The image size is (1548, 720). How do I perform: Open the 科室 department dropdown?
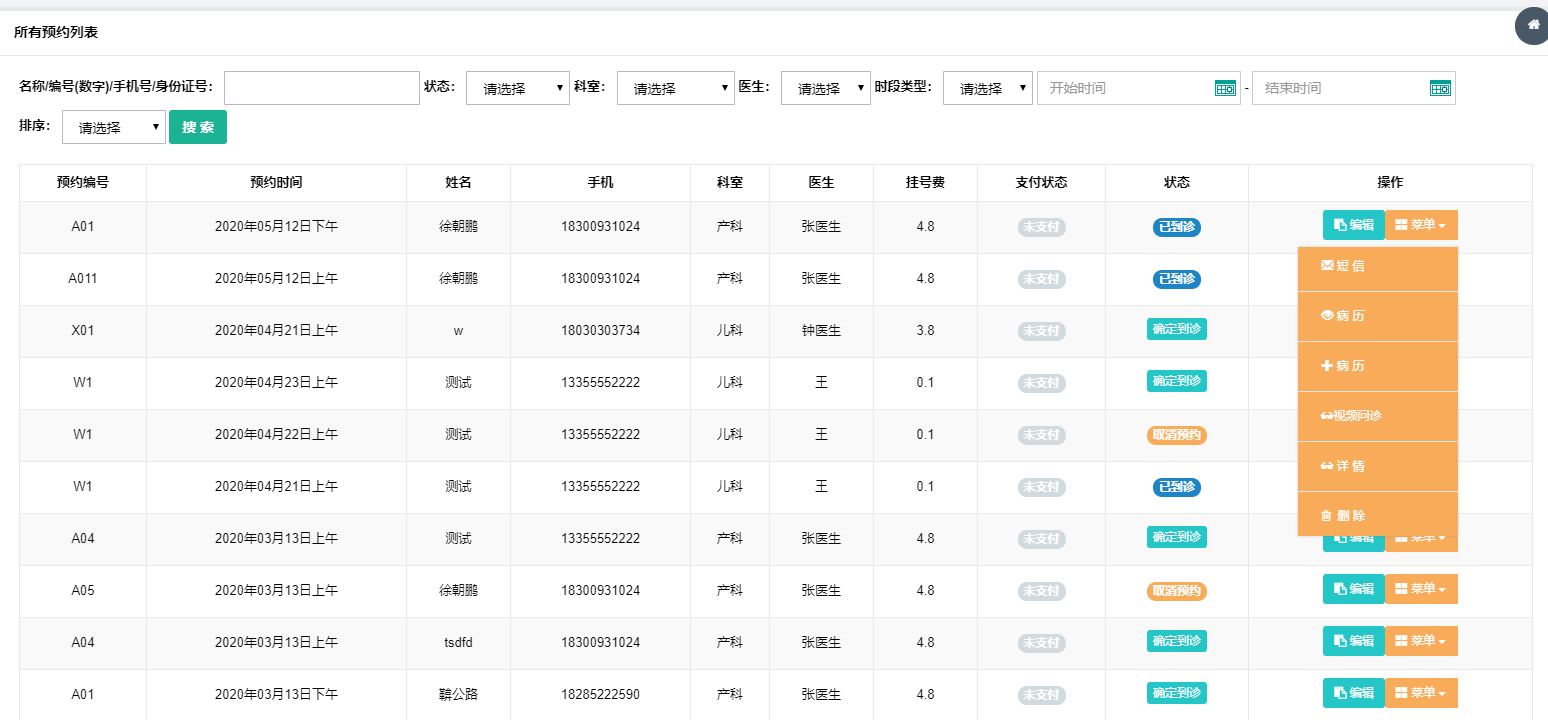click(x=676, y=88)
